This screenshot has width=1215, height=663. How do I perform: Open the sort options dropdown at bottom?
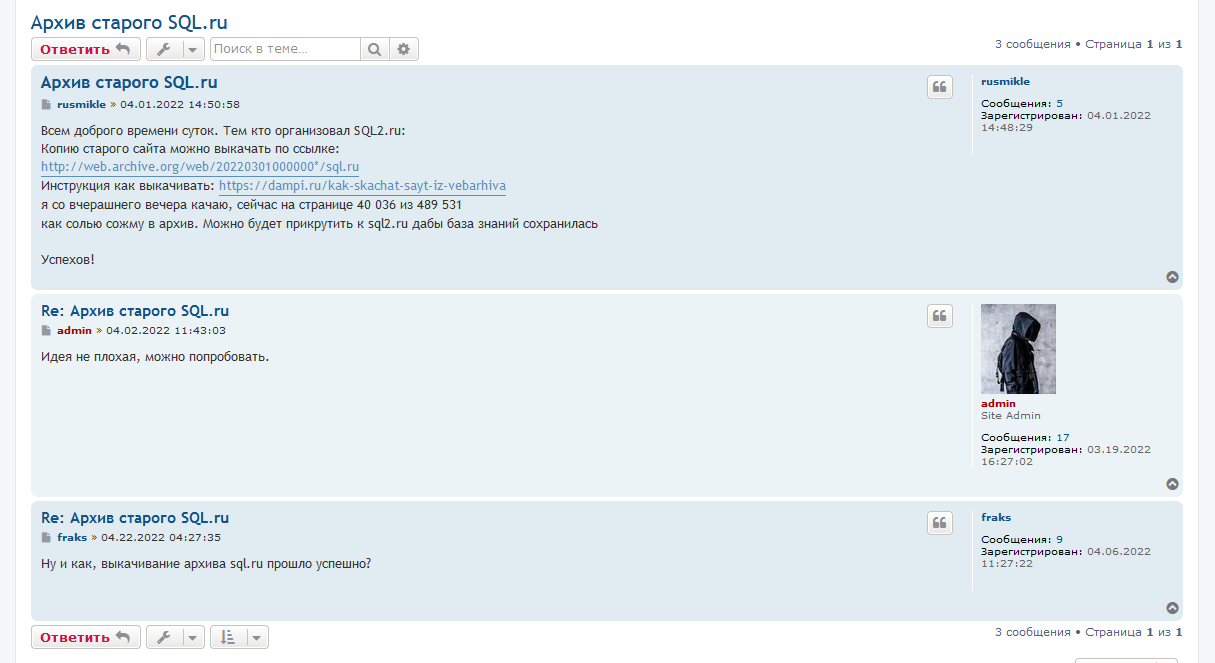(239, 637)
